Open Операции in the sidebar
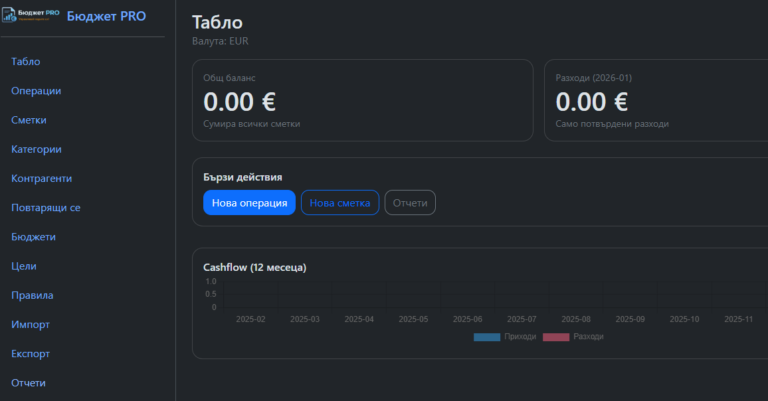 click(36, 91)
